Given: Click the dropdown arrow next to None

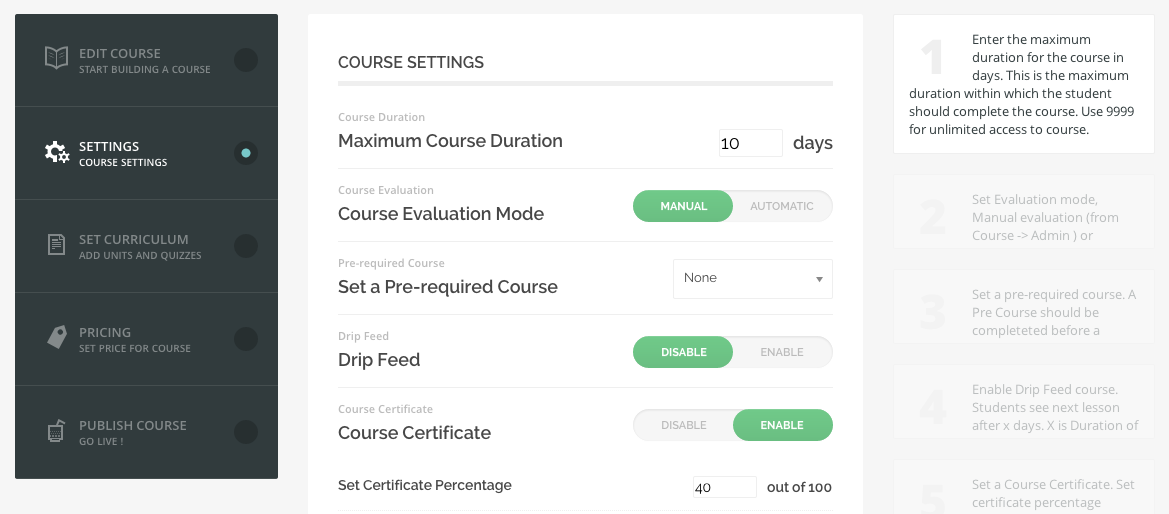Looking at the screenshot, I should (x=819, y=280).
